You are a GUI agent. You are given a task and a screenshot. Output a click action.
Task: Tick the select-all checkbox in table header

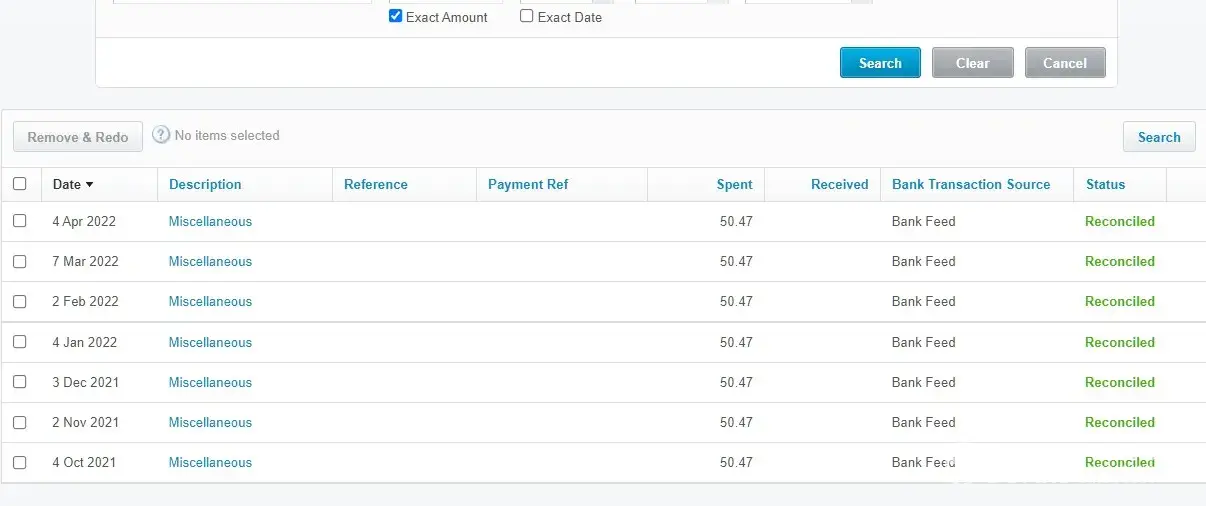[x=20, y=184]
